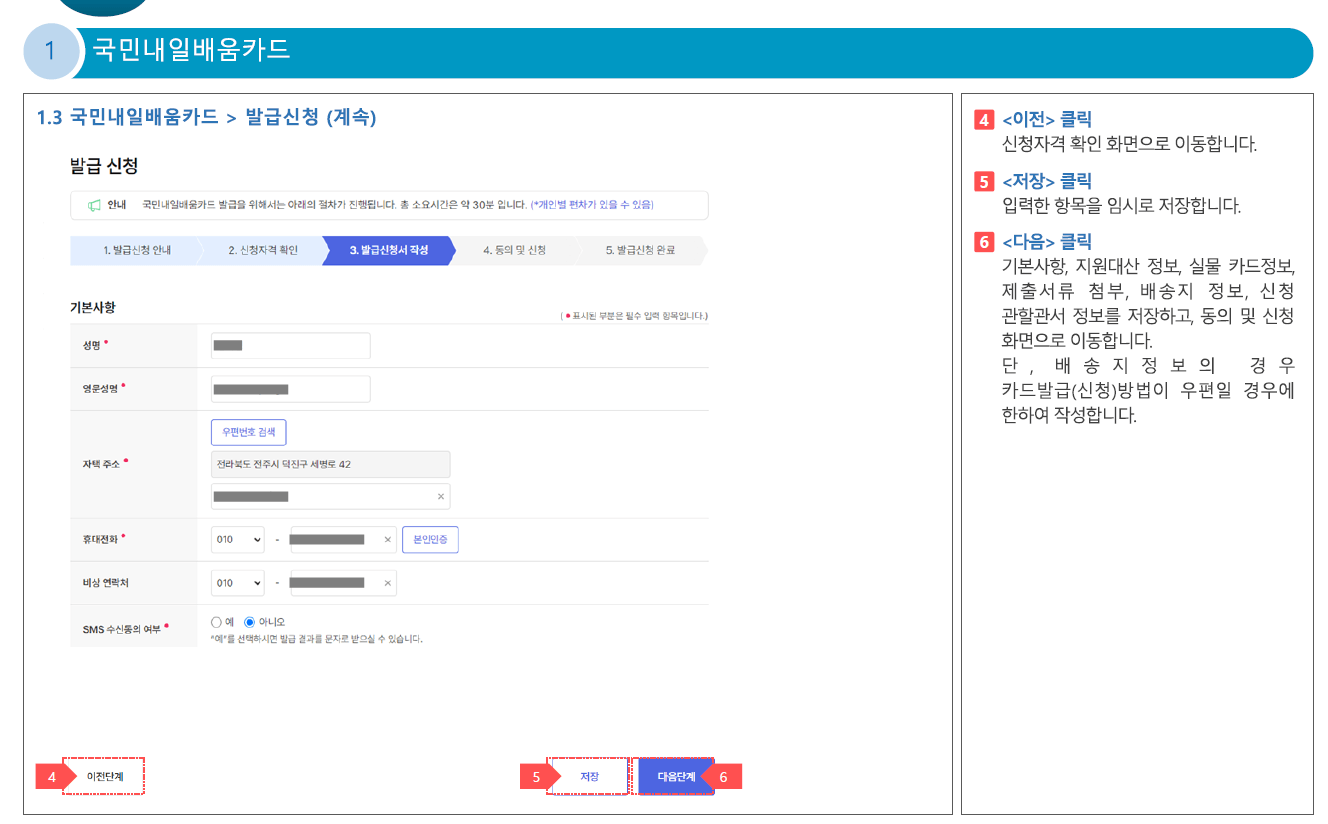Viewport: 1328px width, 824px height.
Task: Click the 휴대전화 field label
Action: tap(103, 540)
